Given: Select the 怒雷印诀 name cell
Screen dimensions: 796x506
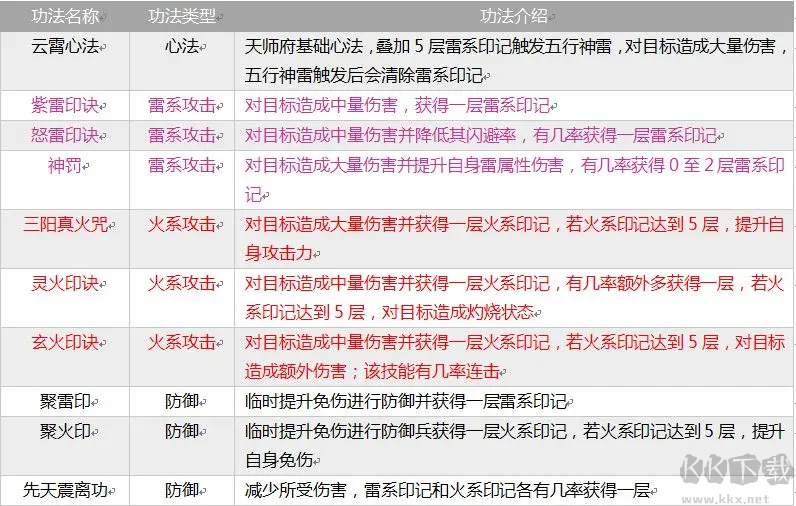Looking at the screenshot, I should (x=65, y=136).
